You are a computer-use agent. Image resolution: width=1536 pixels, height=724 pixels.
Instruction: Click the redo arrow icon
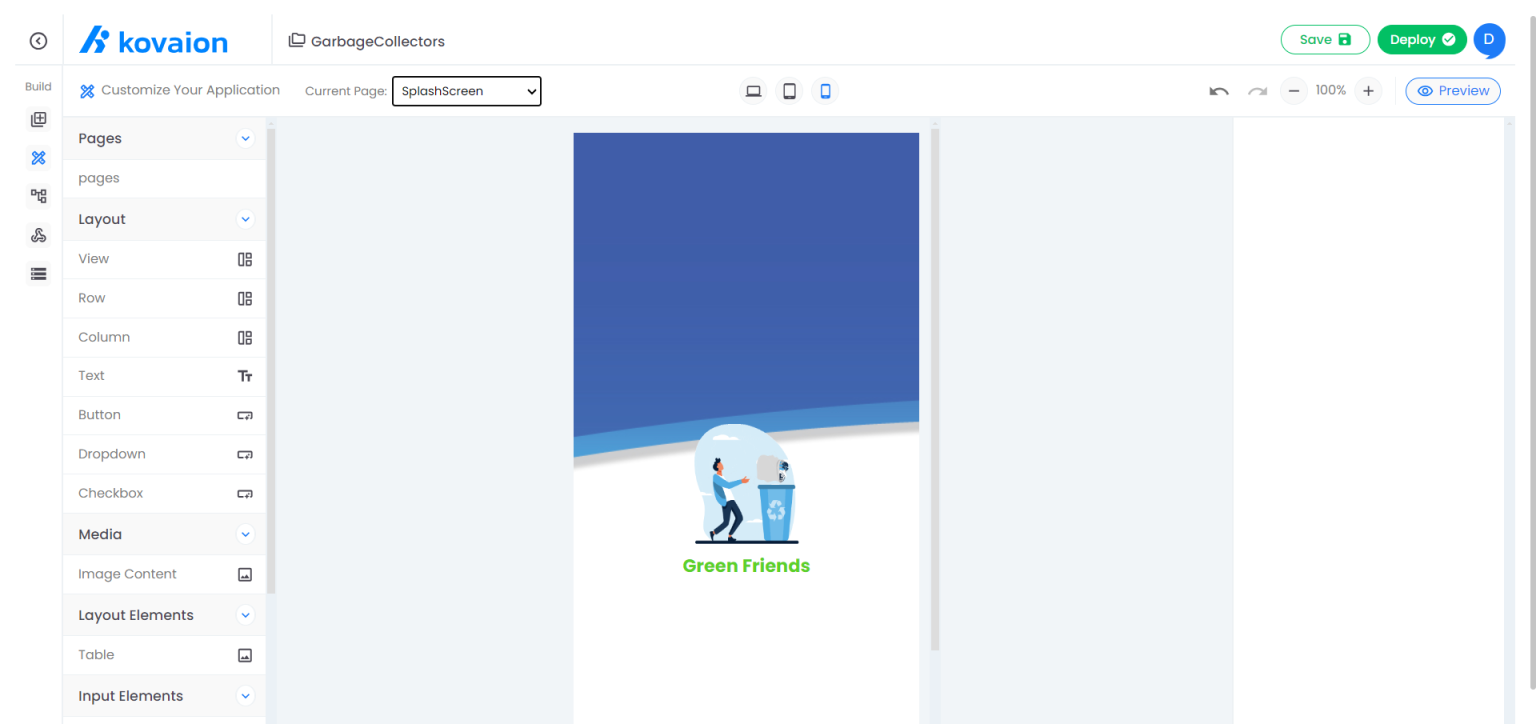click(1256, 90)
